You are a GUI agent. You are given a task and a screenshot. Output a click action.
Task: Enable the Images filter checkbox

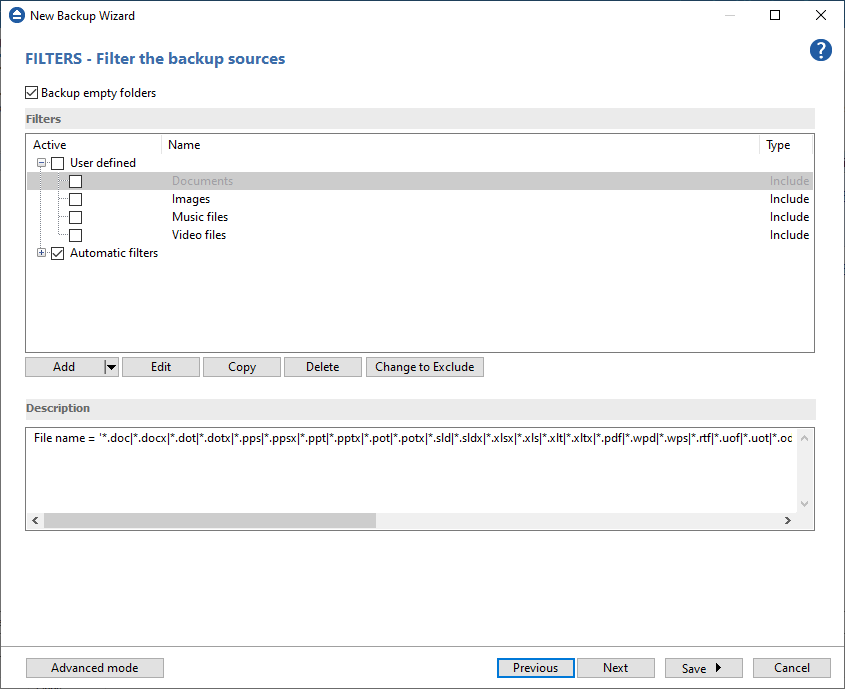tap(75, 199)
